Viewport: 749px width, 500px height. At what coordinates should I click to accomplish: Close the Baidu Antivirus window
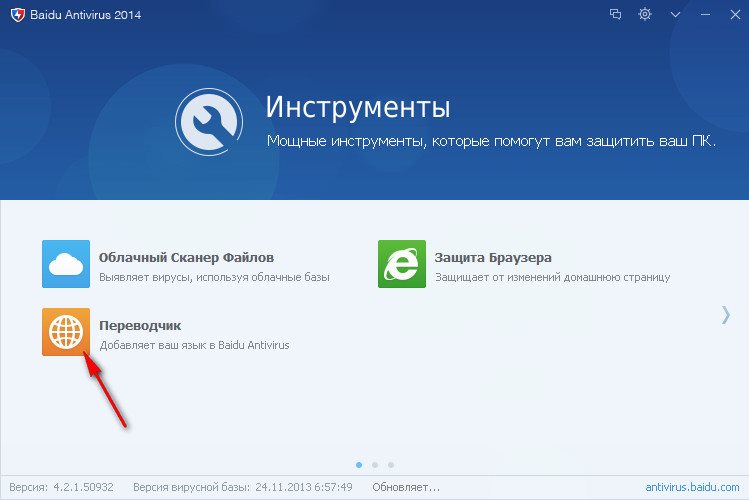[x=735, y=15]
